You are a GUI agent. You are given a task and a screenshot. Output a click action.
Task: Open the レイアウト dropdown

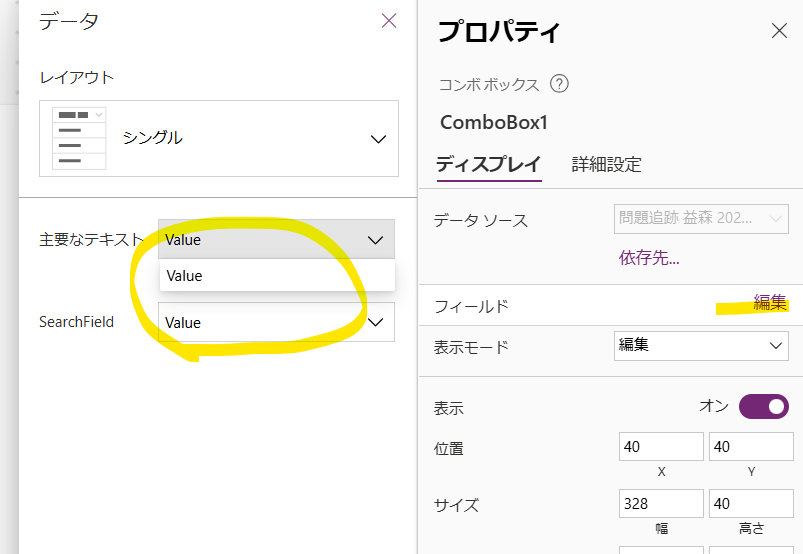[377, 139]
